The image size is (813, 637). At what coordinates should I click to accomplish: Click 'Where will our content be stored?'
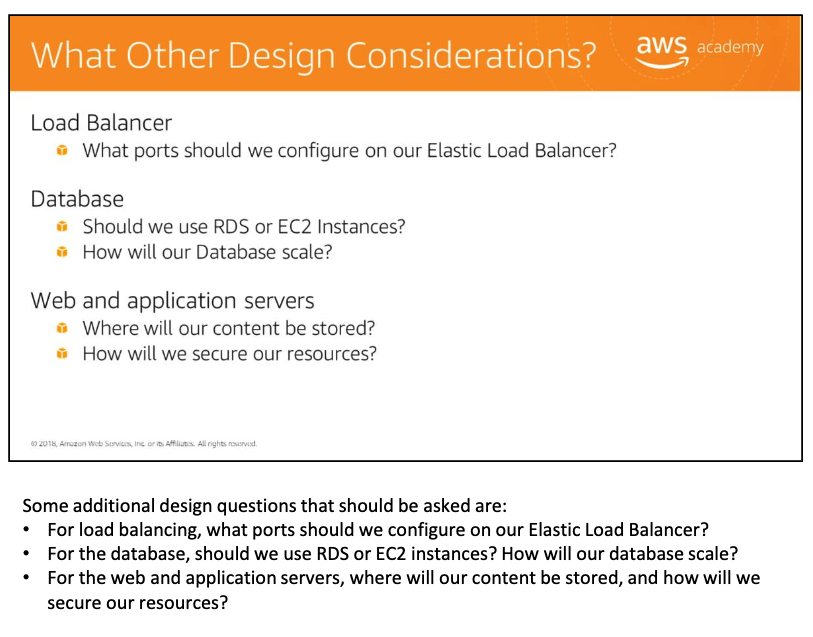click(x=229, y=328)
